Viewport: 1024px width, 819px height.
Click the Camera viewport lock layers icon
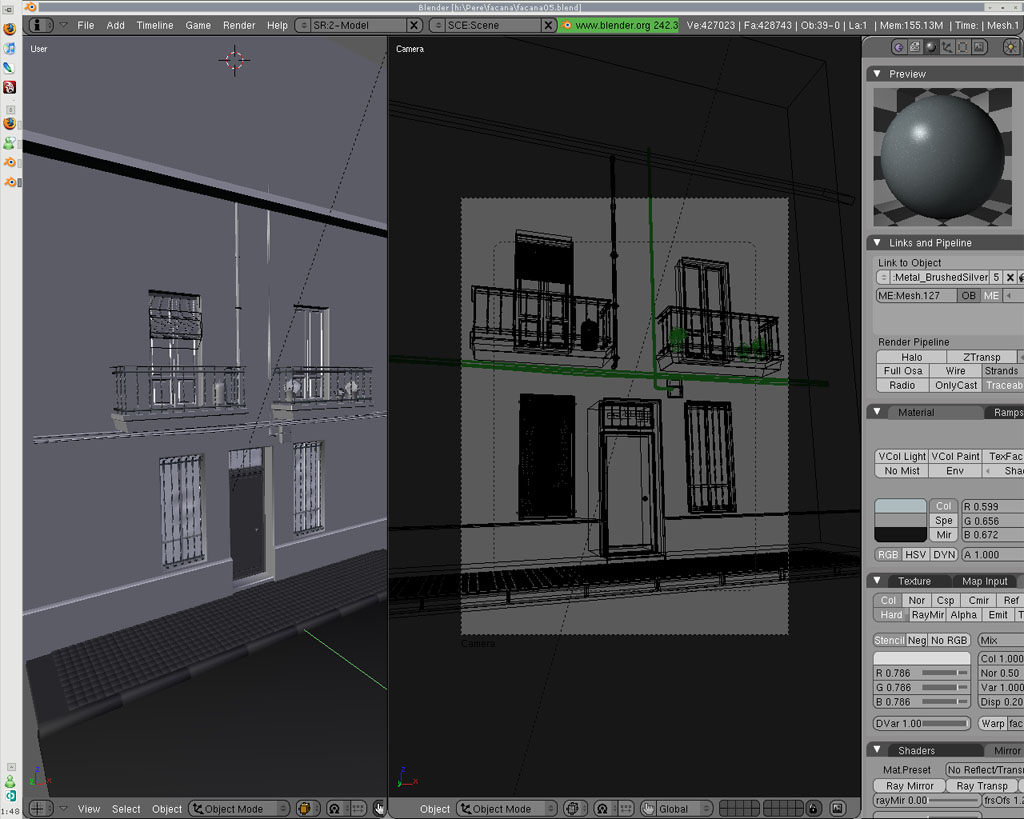pos(813,809)
